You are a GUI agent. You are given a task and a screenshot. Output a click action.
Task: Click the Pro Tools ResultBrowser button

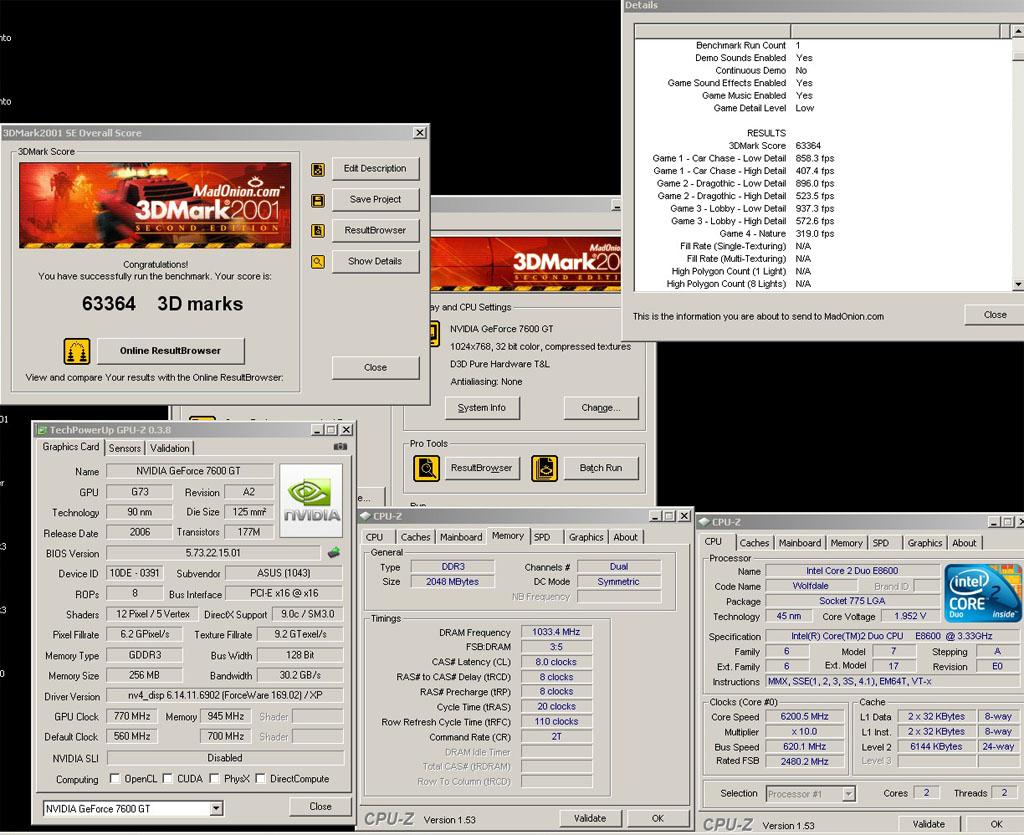[481, 468]
